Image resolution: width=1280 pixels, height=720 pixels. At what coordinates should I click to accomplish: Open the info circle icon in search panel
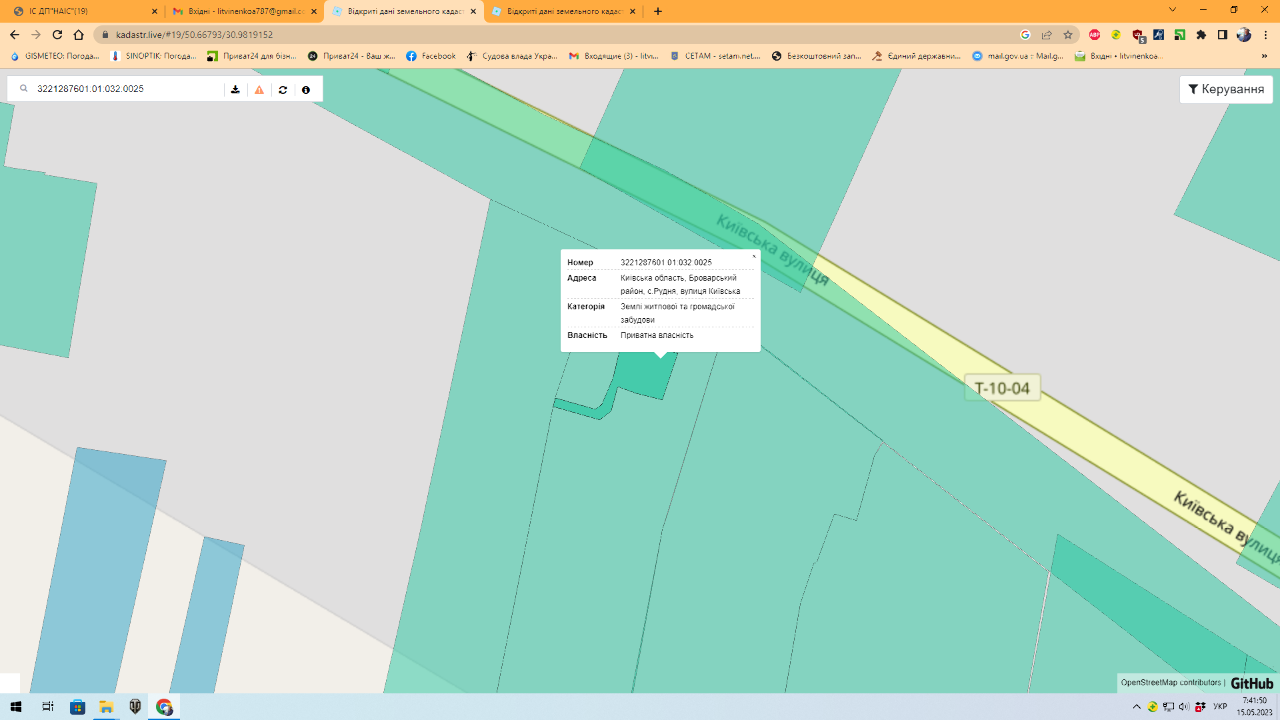pos(306,89)
